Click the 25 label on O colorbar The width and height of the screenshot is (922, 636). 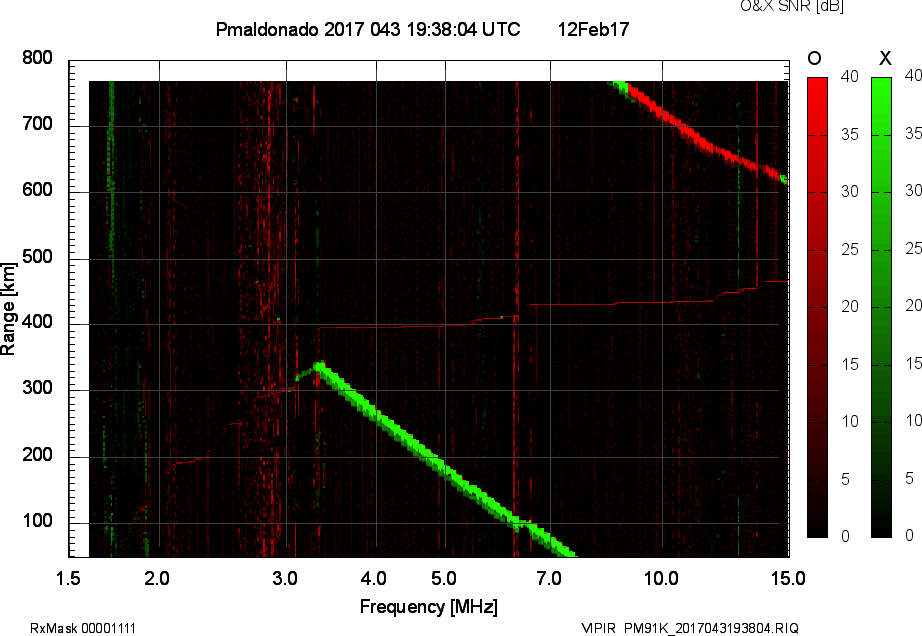point(850,249)
